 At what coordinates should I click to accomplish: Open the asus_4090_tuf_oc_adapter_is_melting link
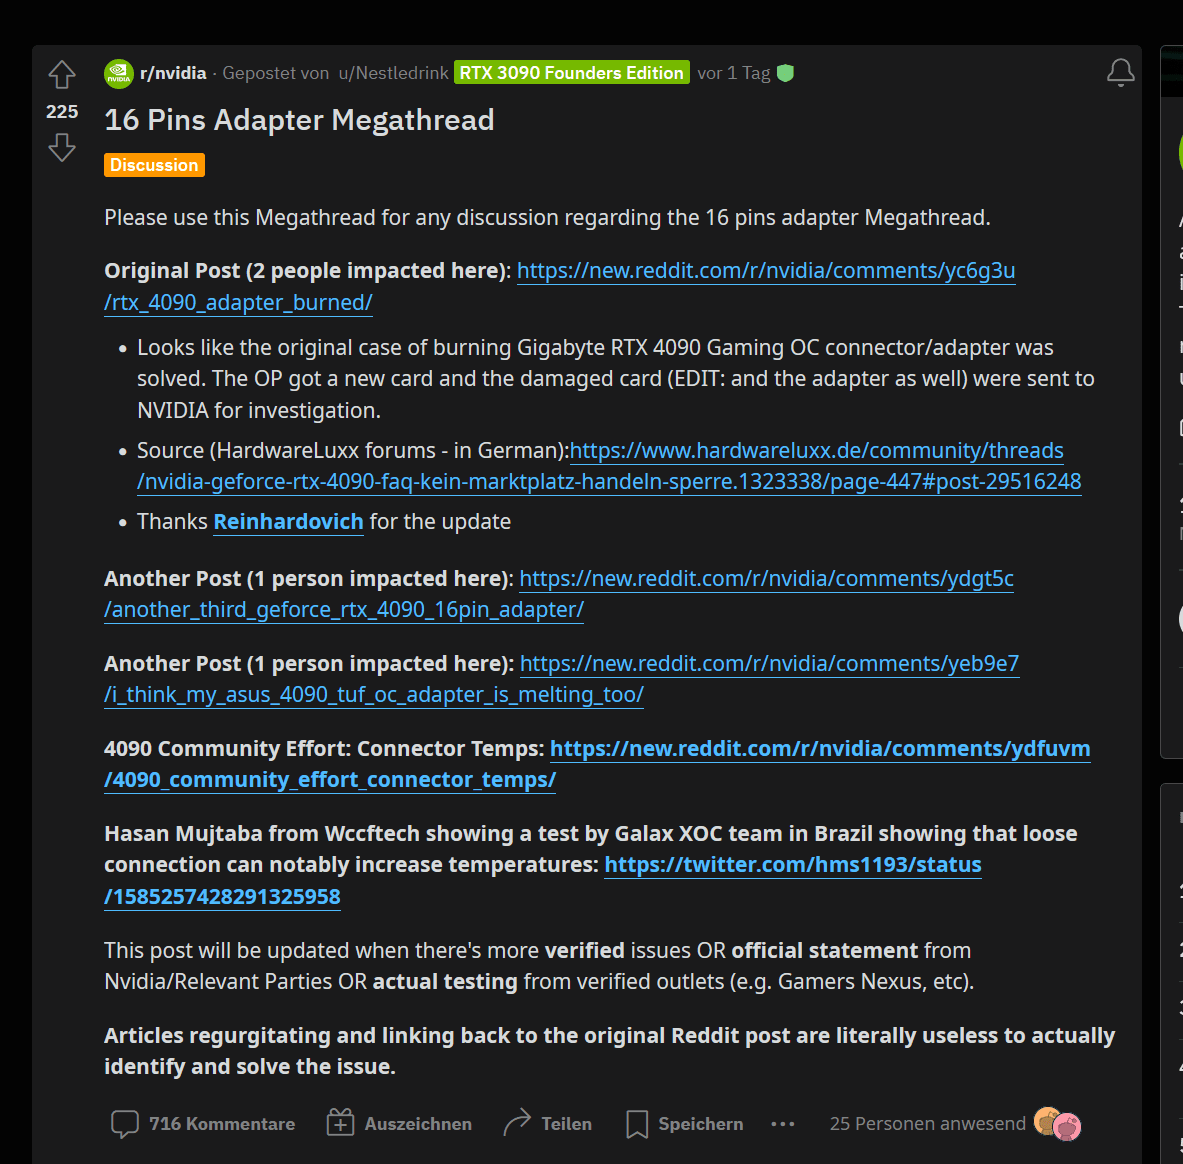point(561,678)
